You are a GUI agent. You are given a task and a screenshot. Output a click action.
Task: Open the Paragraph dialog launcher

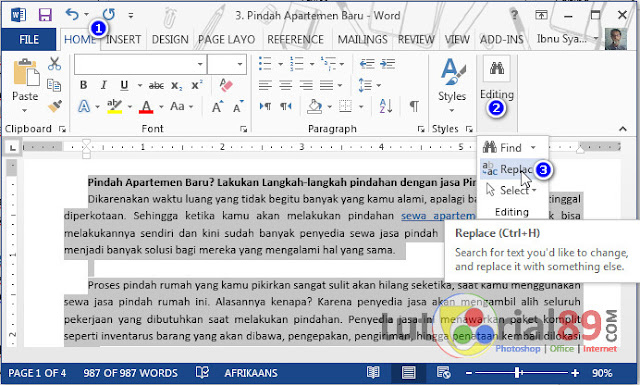421,129
